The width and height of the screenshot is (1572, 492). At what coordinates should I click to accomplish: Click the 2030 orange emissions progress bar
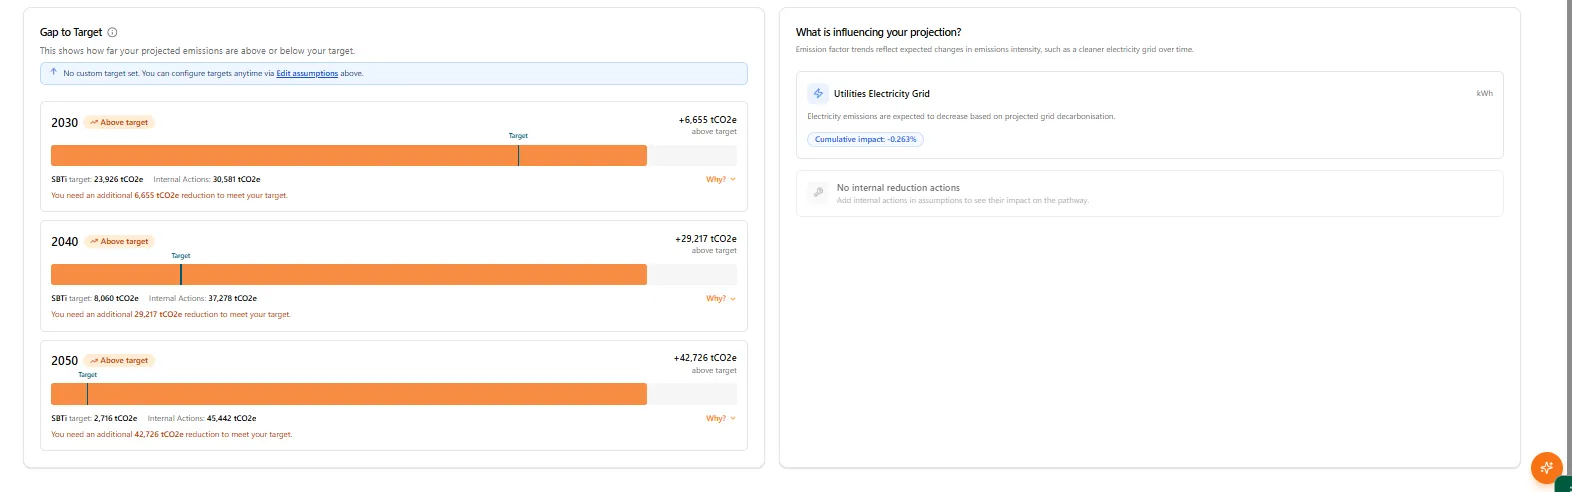(300, 155)
